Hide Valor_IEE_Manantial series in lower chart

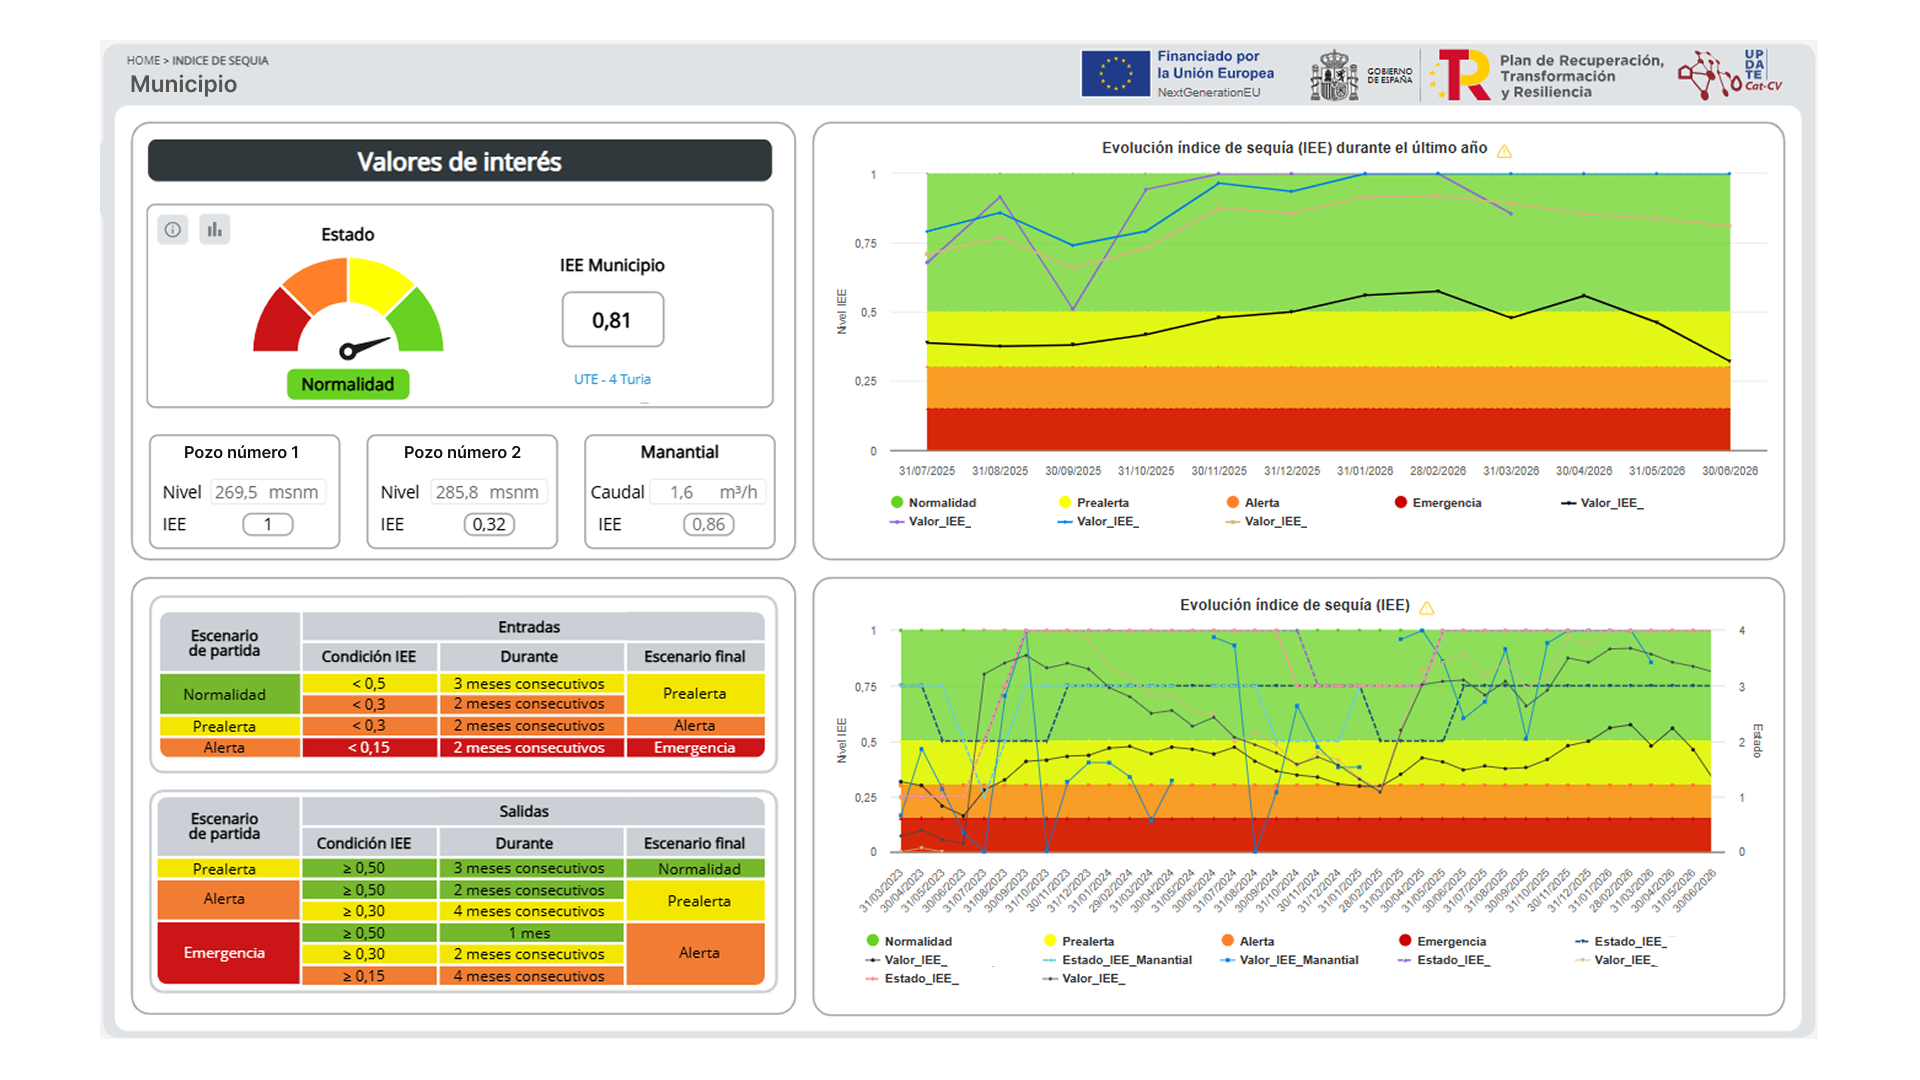(x=1290, y=960)
